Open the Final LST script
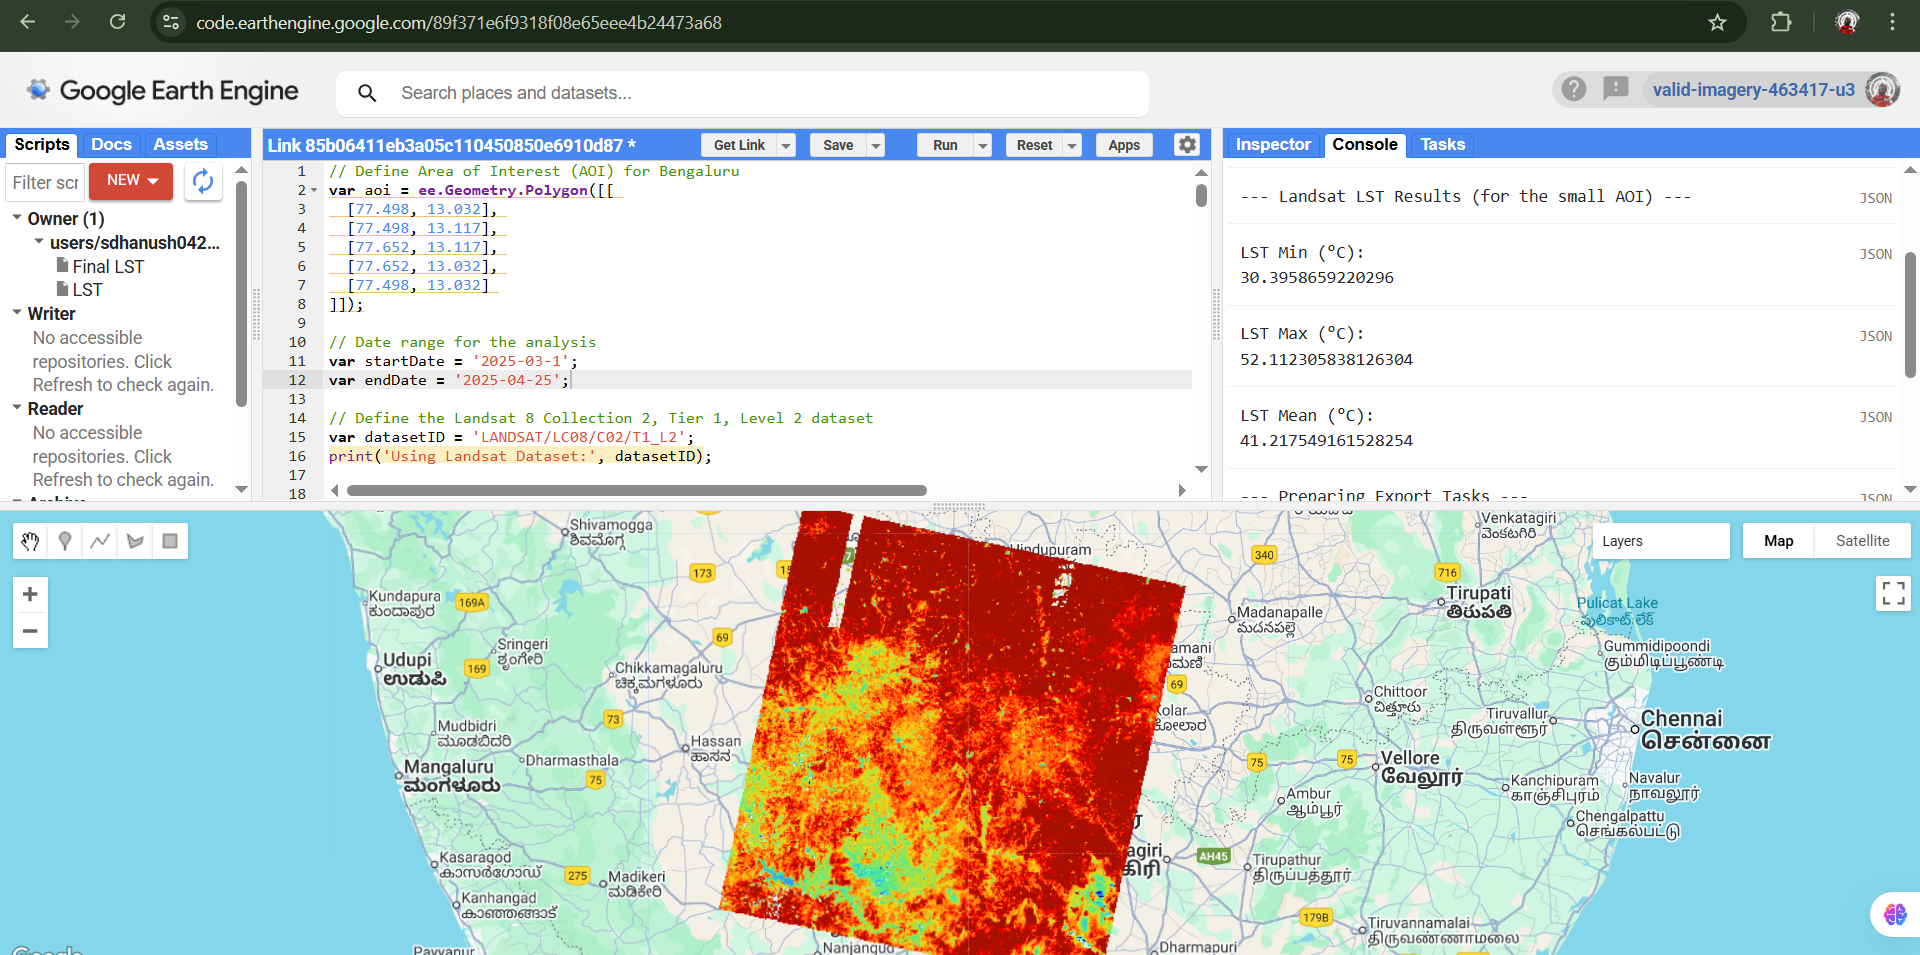This screenshot has width=1920, height=955. 107,266
